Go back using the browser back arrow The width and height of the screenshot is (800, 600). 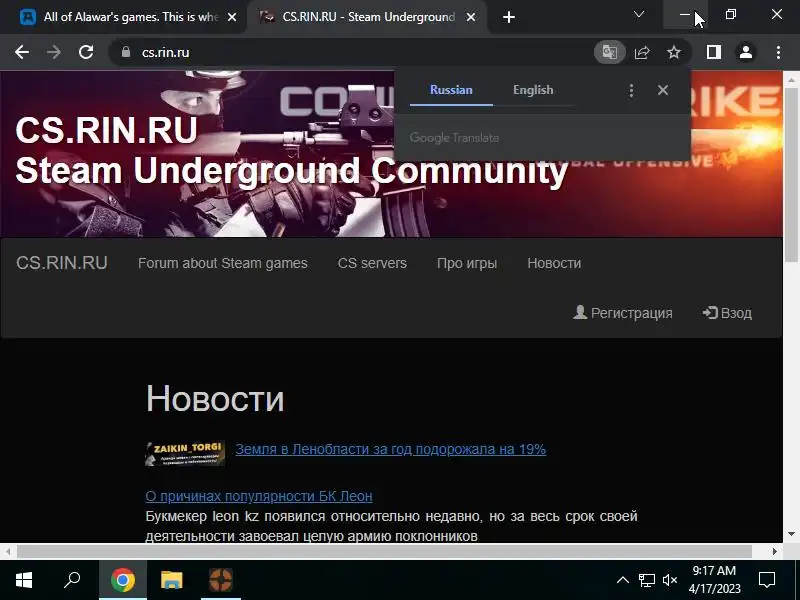pyautogui.click(x=21, y=52)
